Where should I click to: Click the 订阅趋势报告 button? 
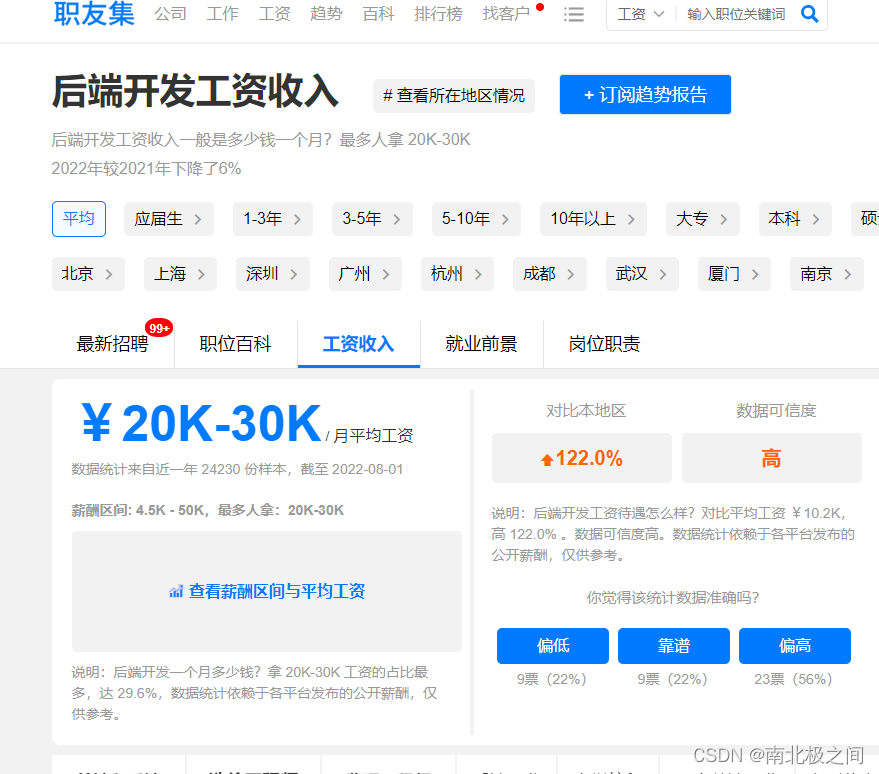(x=645, y=94)
